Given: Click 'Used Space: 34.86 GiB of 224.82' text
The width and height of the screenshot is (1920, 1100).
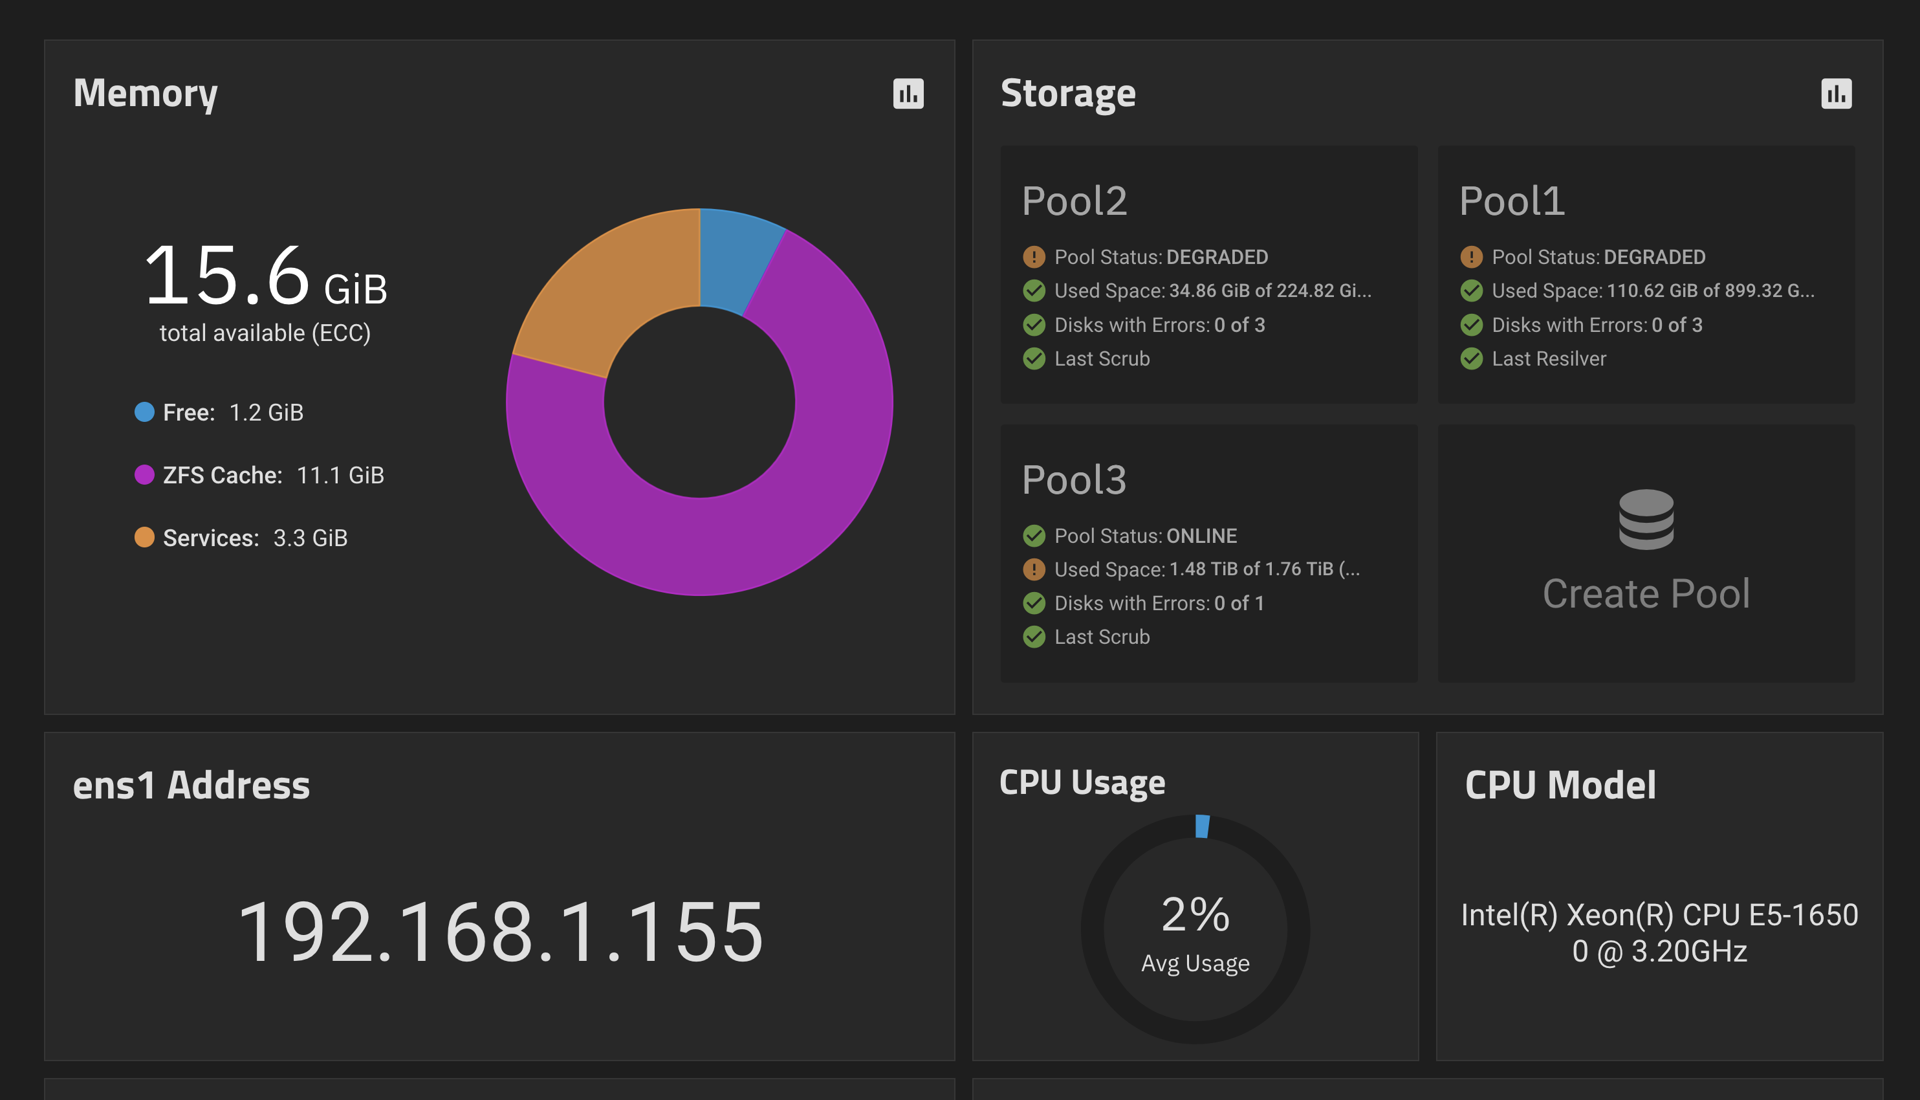Looking at the screenshot, I should coord(1213,291).
